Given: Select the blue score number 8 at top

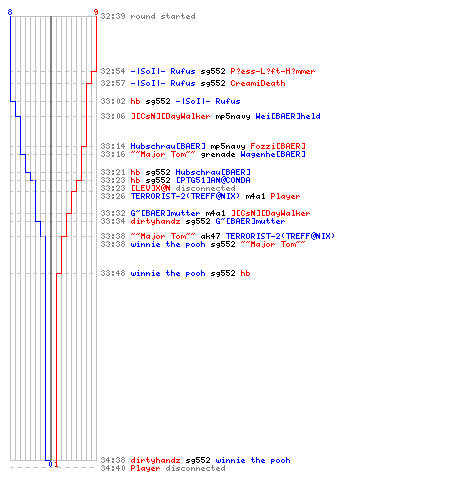Looking at the screenshot, I should coord(10,12).
